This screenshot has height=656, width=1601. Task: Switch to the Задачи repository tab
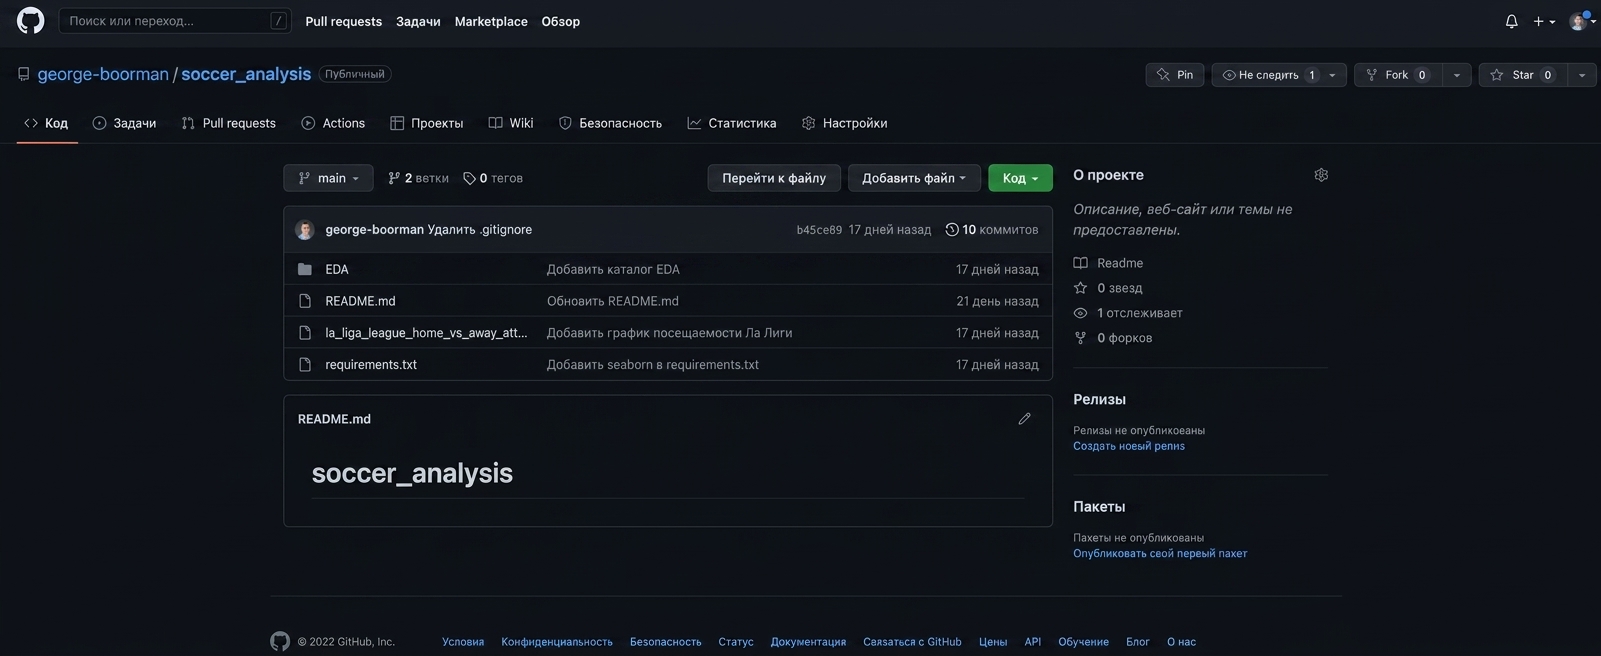[124, 123]
